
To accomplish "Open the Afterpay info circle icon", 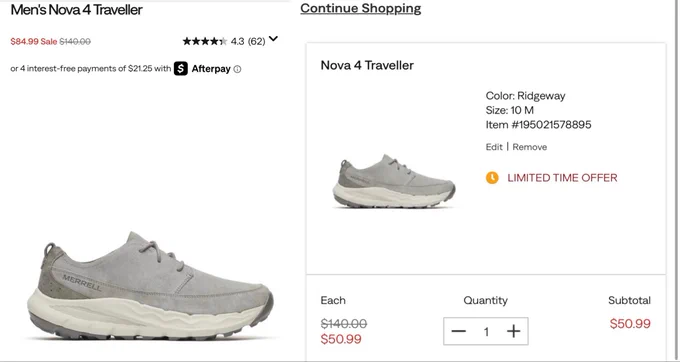I will click(x=237, y=69).
